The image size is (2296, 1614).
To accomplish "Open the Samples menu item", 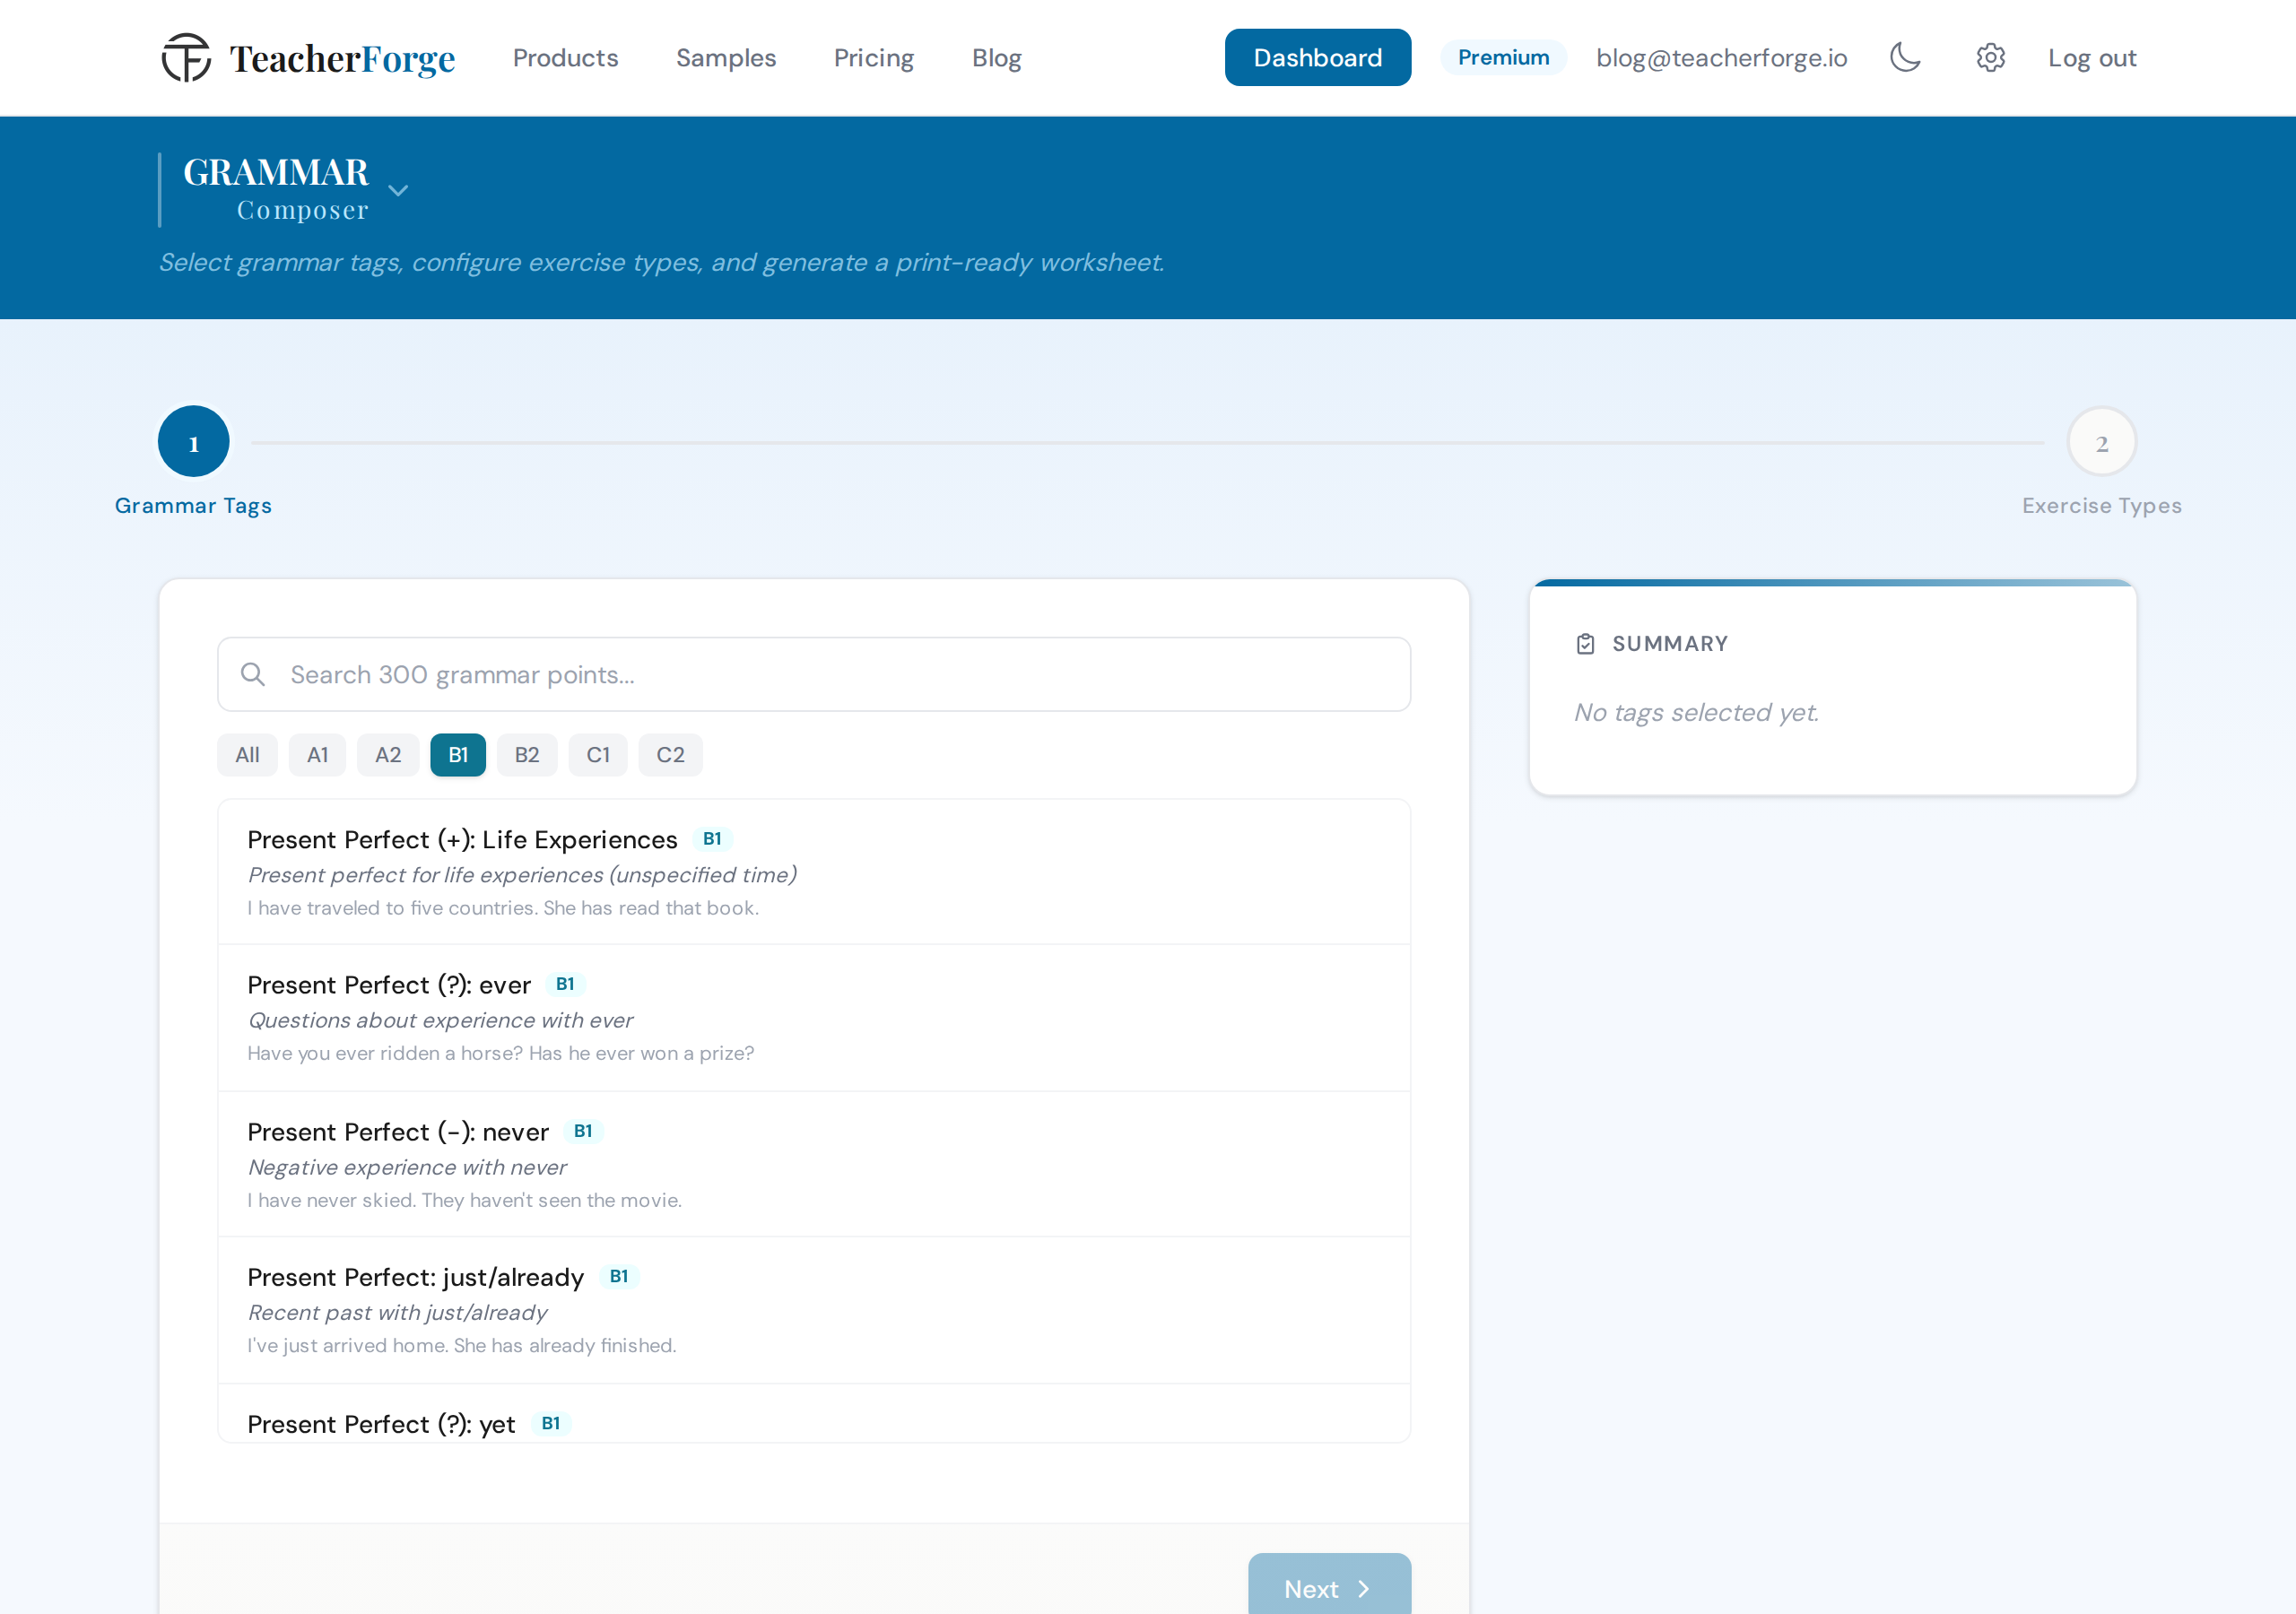I will [x=726, y=58].
